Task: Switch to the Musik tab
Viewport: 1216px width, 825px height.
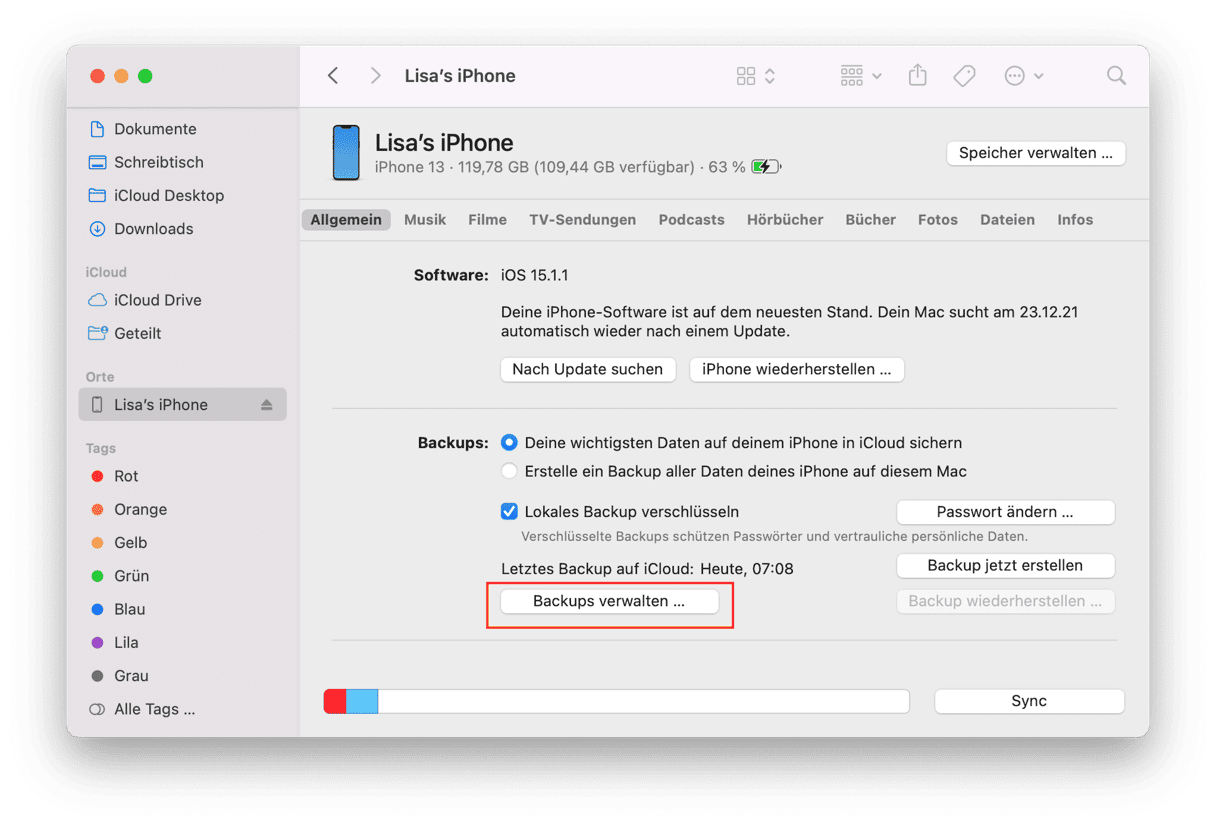Action: (425, 220)
